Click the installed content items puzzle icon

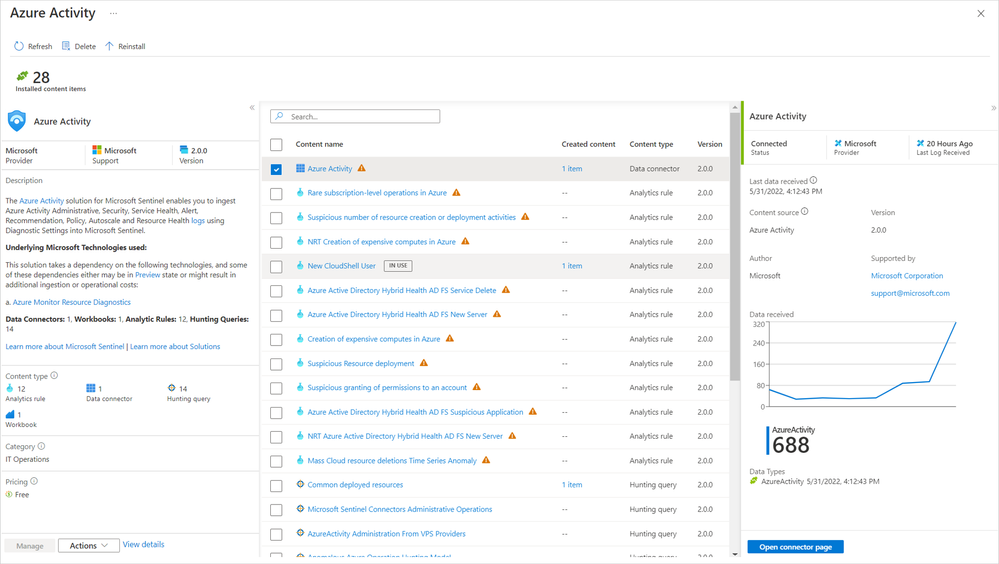point(22,76)
